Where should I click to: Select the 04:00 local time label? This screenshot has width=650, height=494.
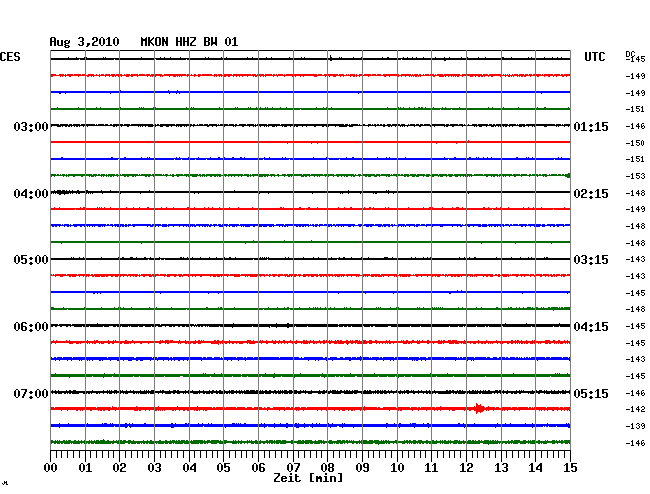coord(31,194)
